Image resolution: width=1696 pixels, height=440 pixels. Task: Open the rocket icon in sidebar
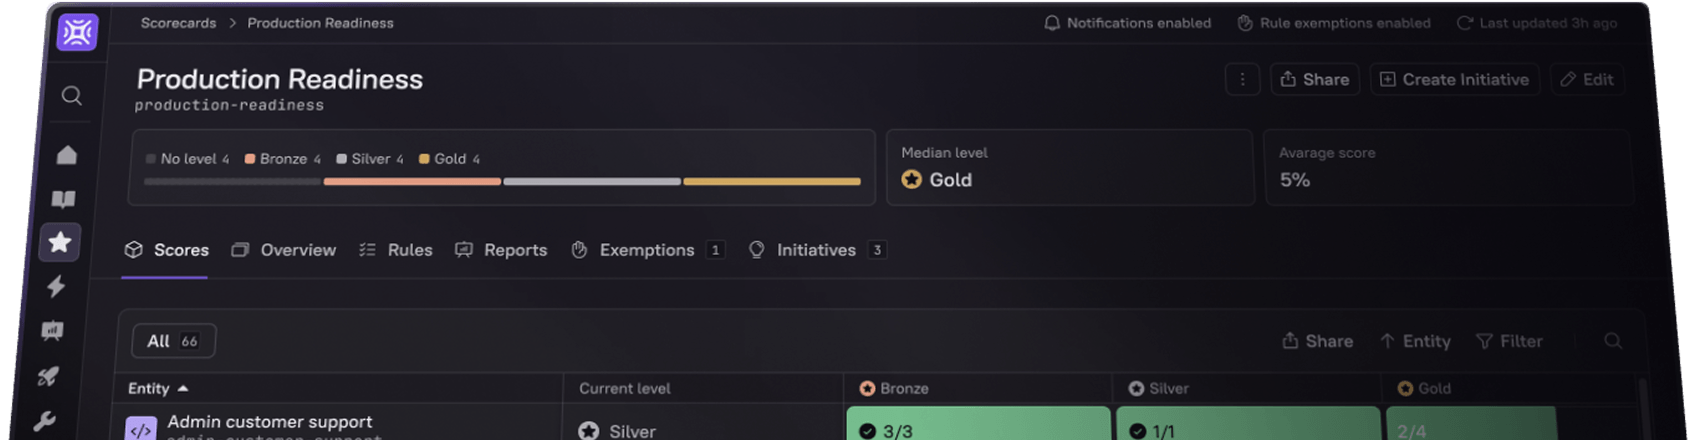point(49,376)
